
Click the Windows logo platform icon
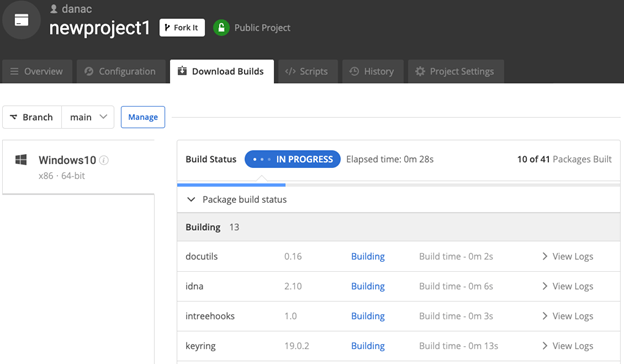[x=21, y=160]
